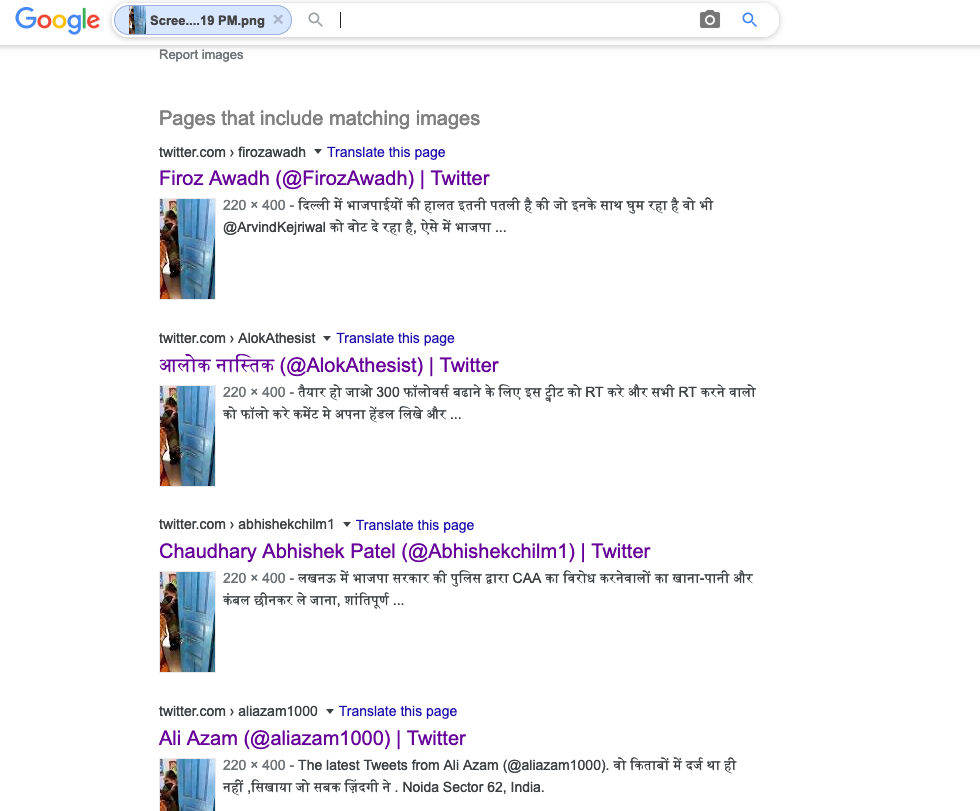This screenshot has width=980, height=811.
Task: Click the camera search-by-image icon
Action: click(709, 20)
